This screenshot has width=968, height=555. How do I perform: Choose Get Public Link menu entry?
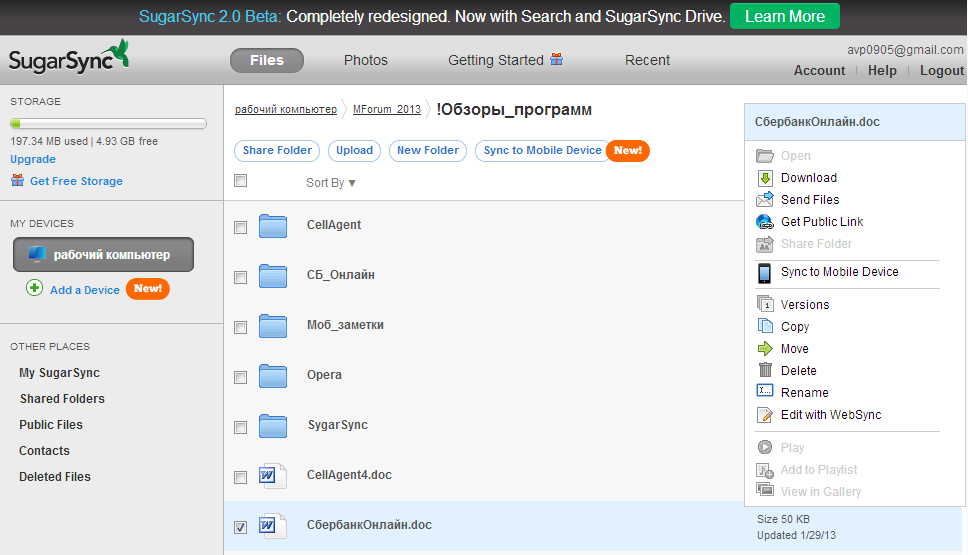coord(822,222)
